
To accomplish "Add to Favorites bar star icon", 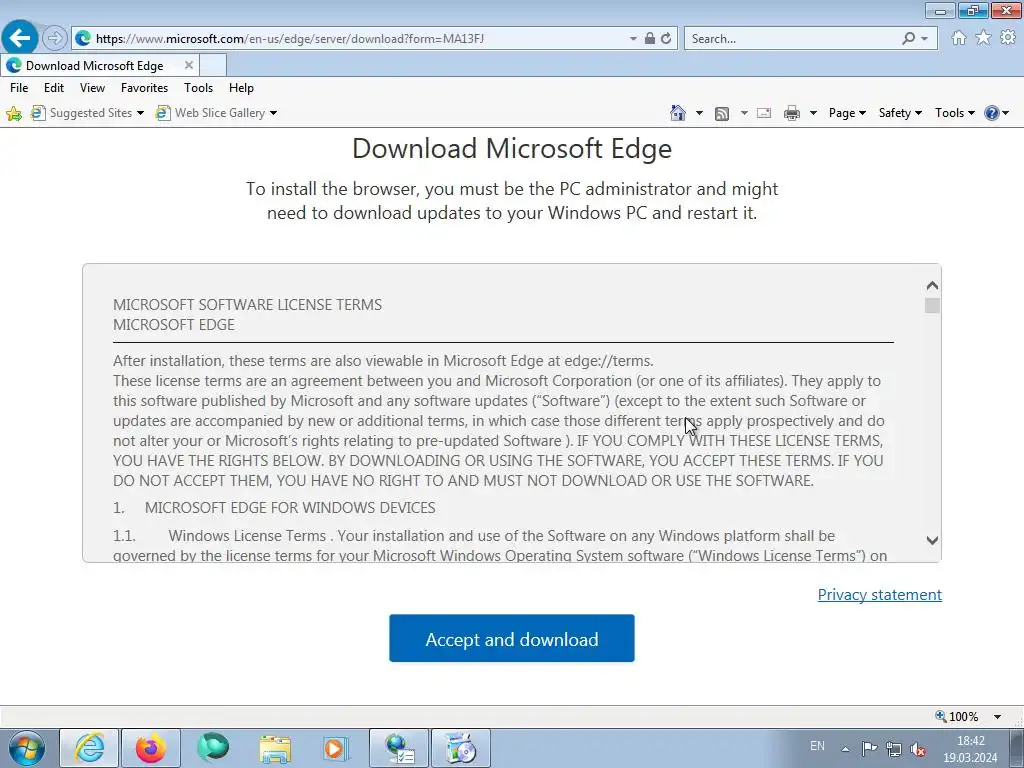I will (14, 114).
